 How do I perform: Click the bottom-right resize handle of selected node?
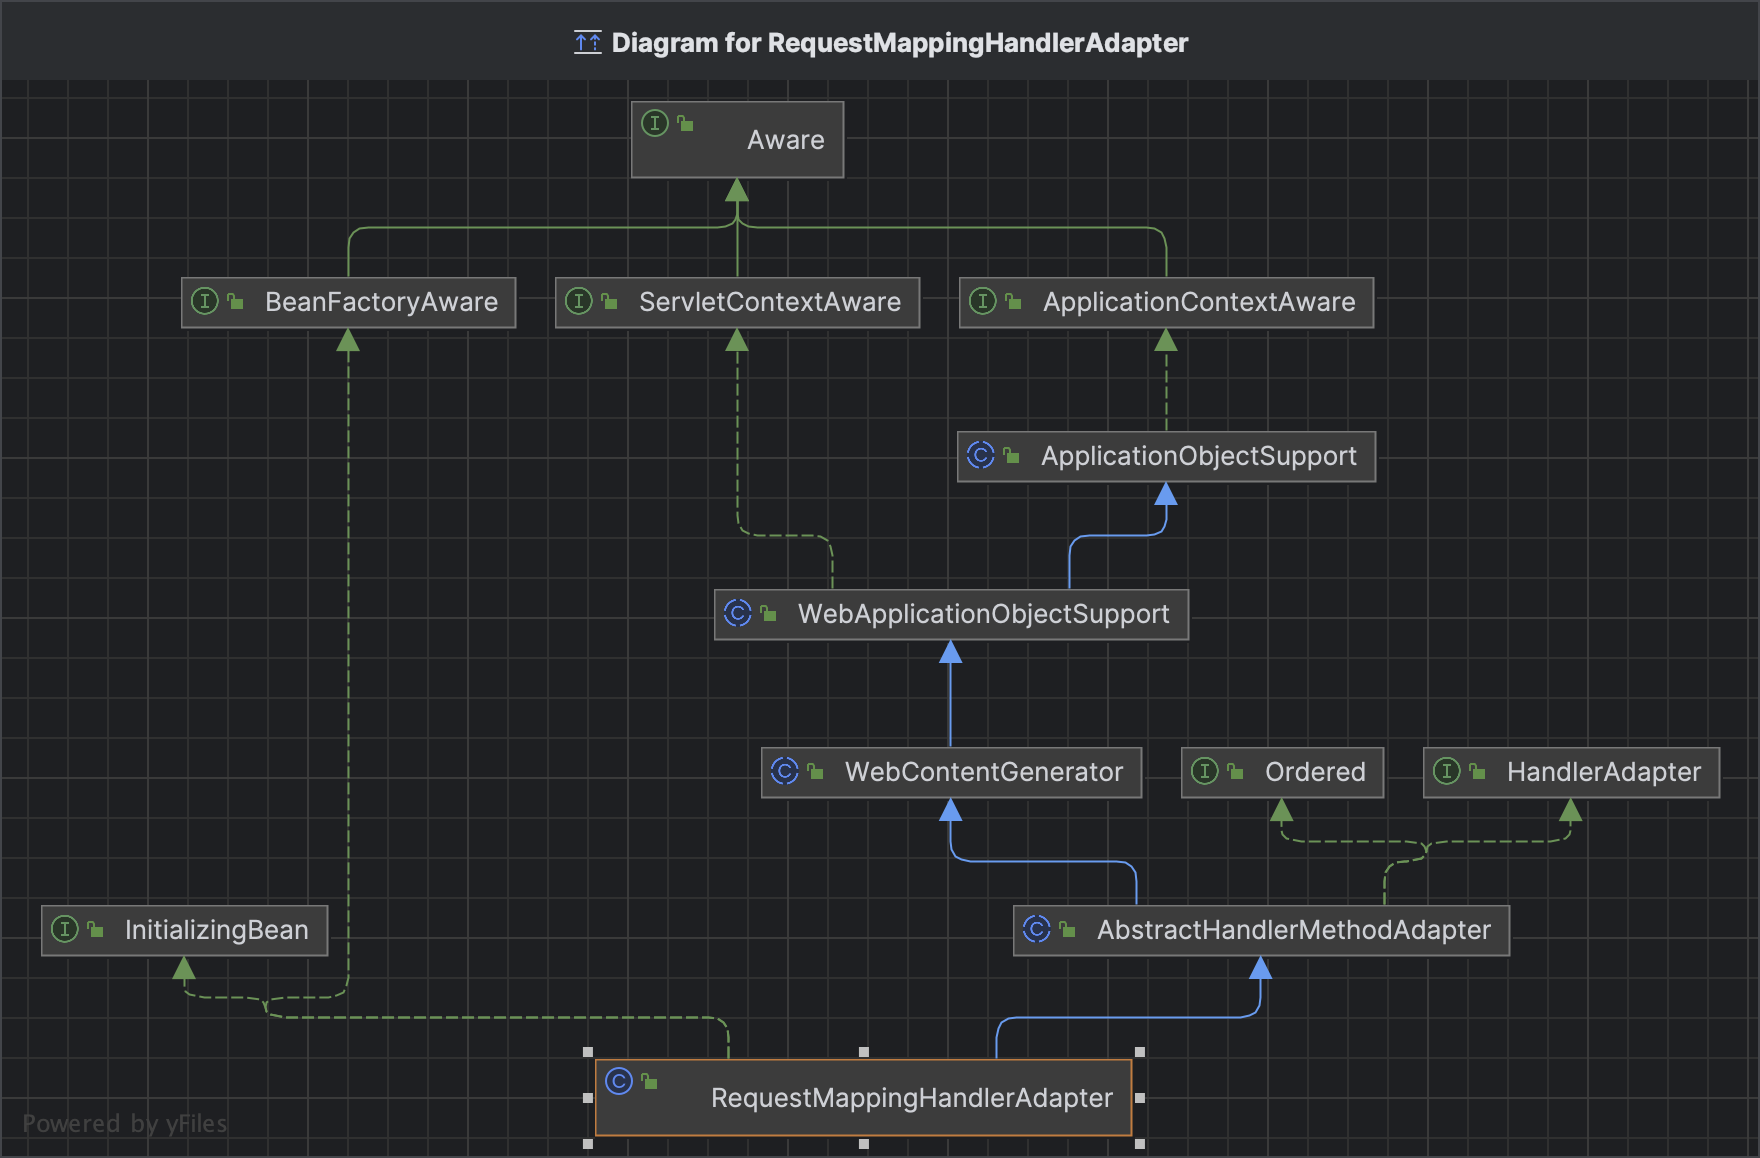click(x=1139, y=1143)
